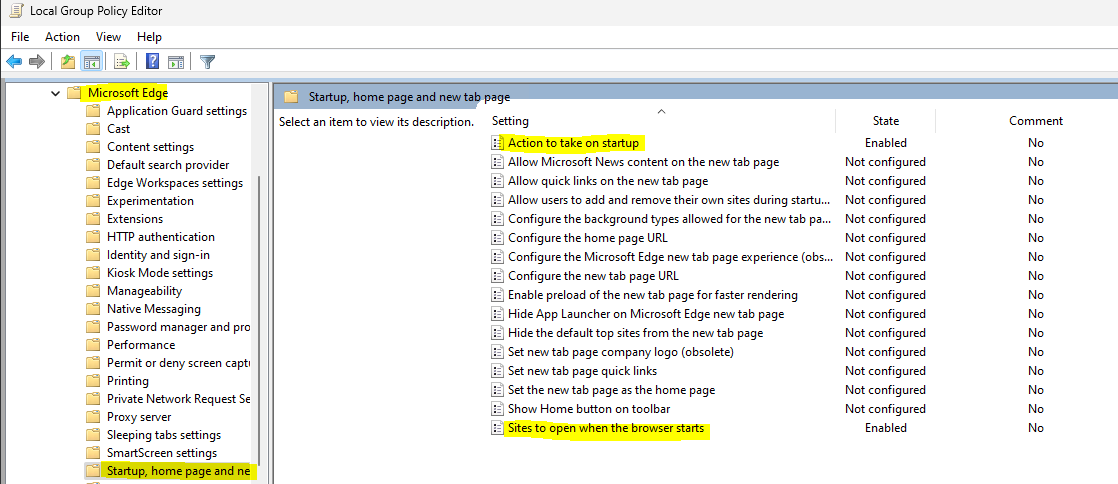Select Application Guard settings folder
Screen dimensions: 1118x484
pyautogui.click(x=177, y=111)
